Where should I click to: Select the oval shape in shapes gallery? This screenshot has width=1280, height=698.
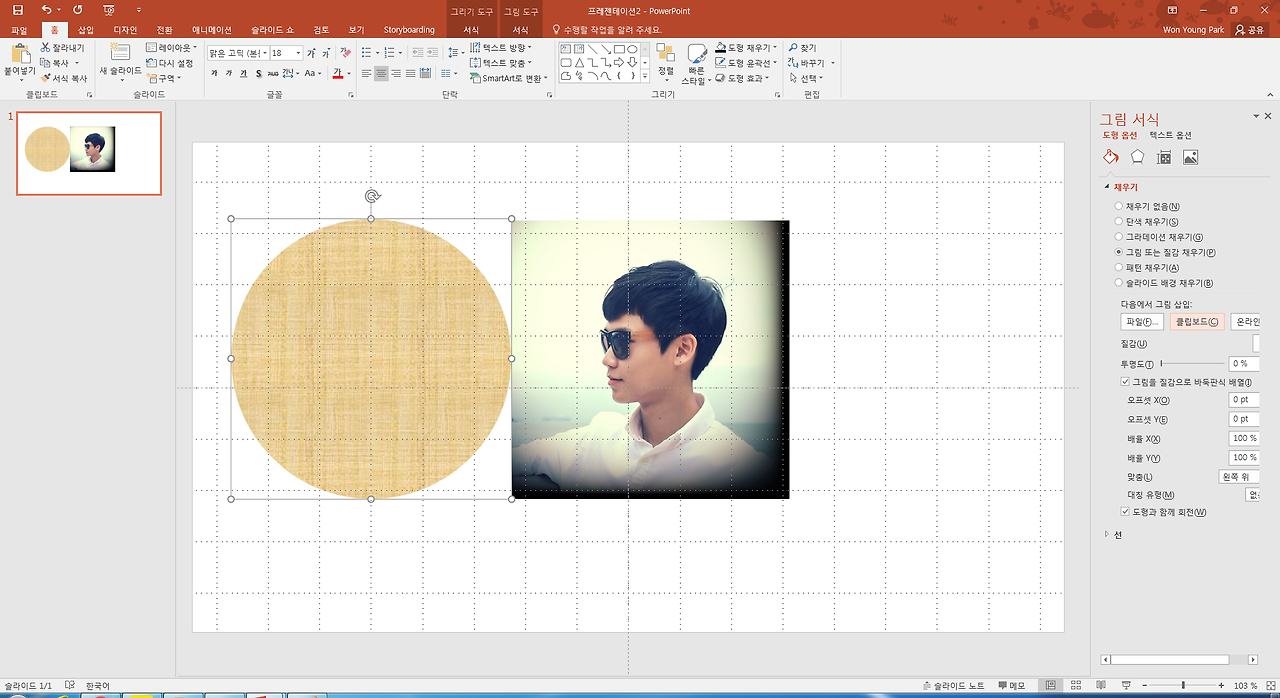pos(633,48)
